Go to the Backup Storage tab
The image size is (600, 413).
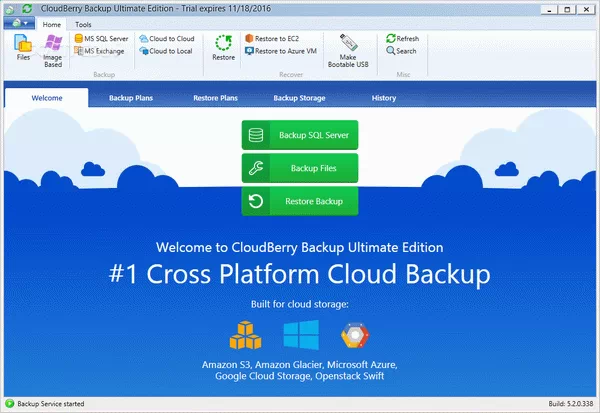[x=300, y=98]
